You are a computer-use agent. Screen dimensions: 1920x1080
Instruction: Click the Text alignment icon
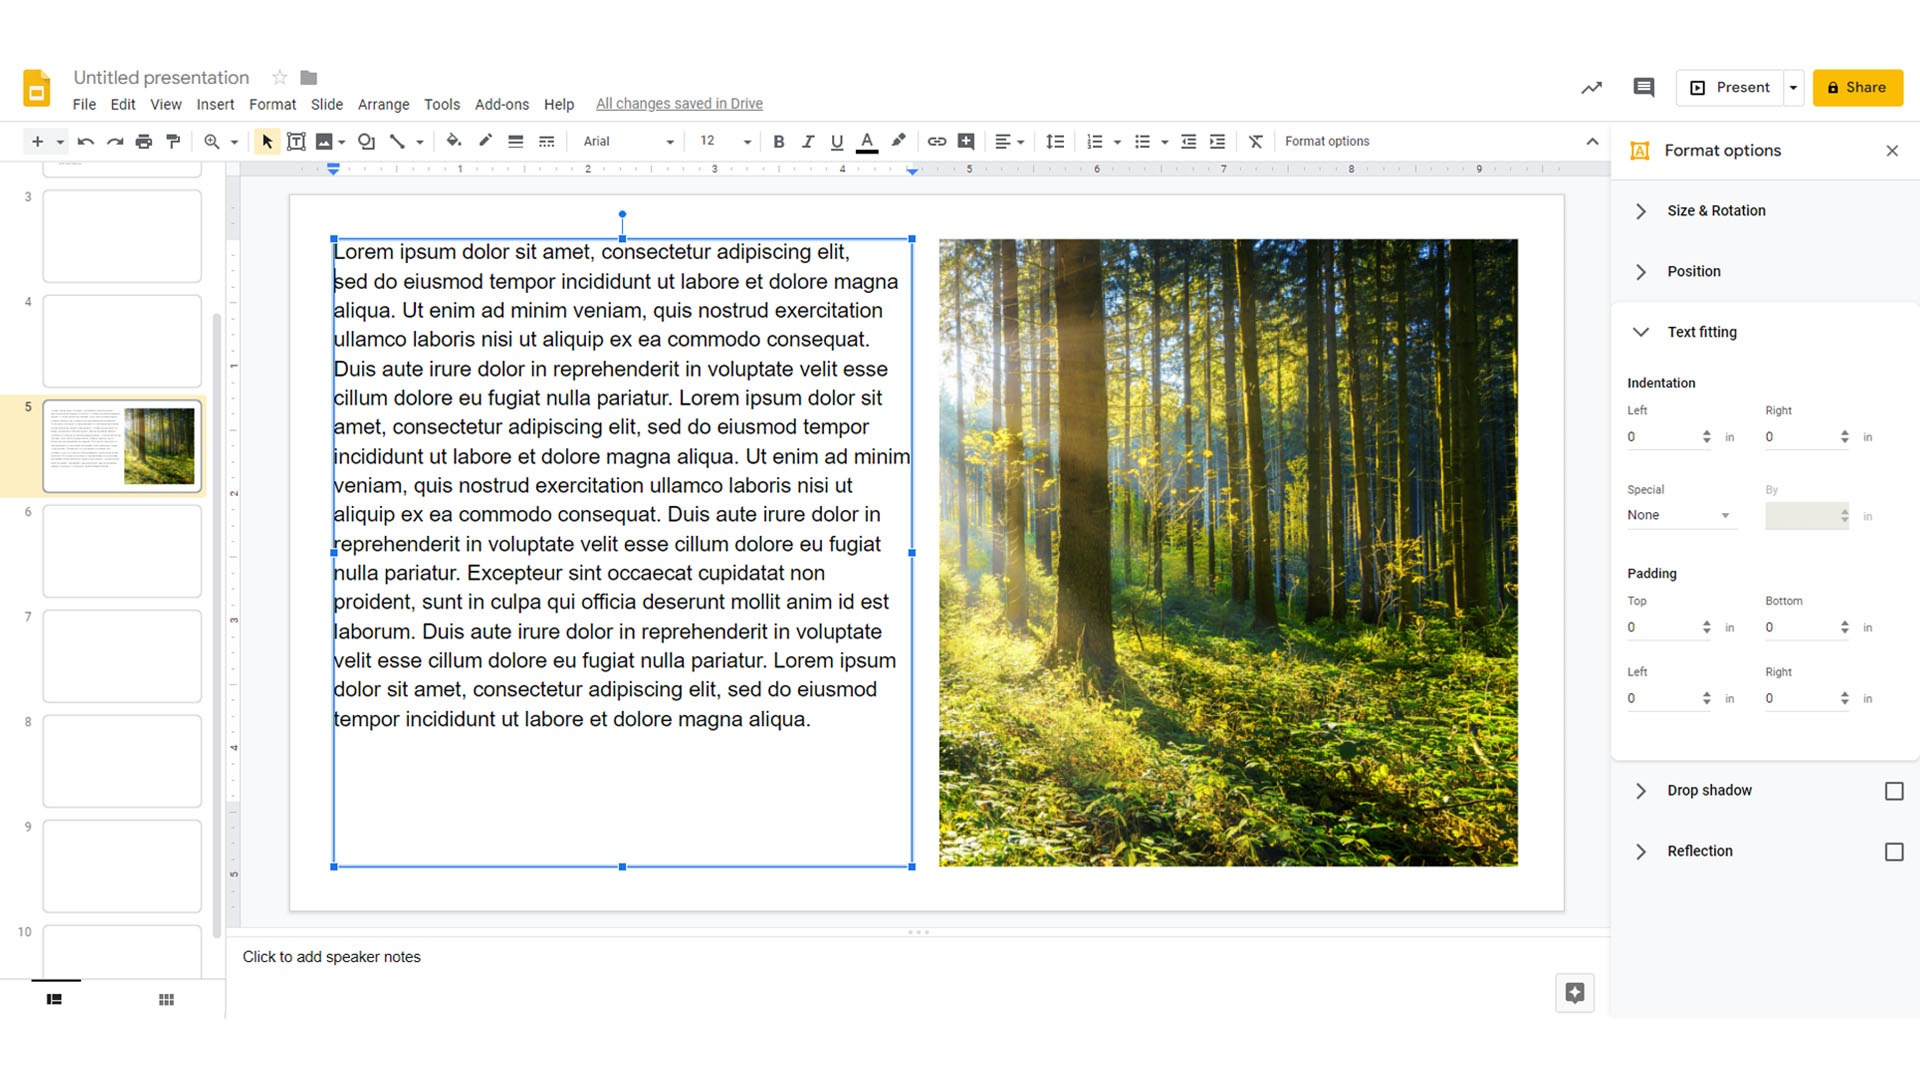pyautogui.click(x=1006, y=141)
